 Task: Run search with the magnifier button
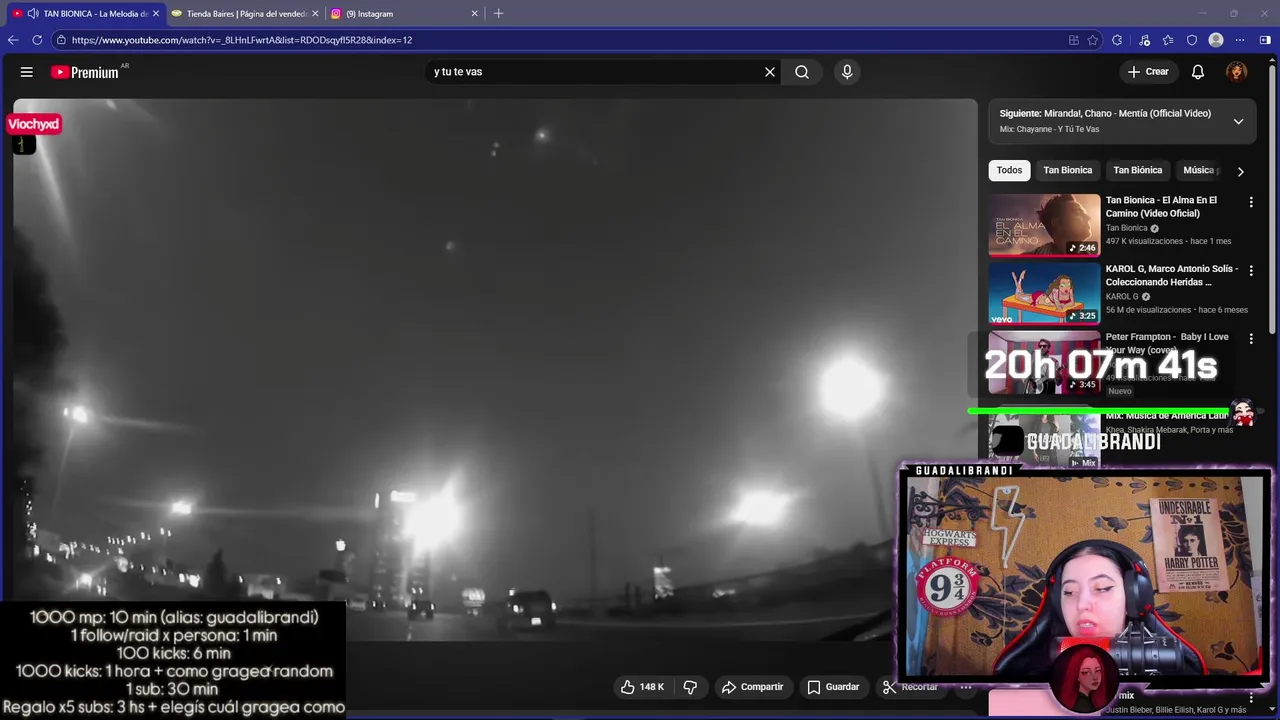pos(802,72)
